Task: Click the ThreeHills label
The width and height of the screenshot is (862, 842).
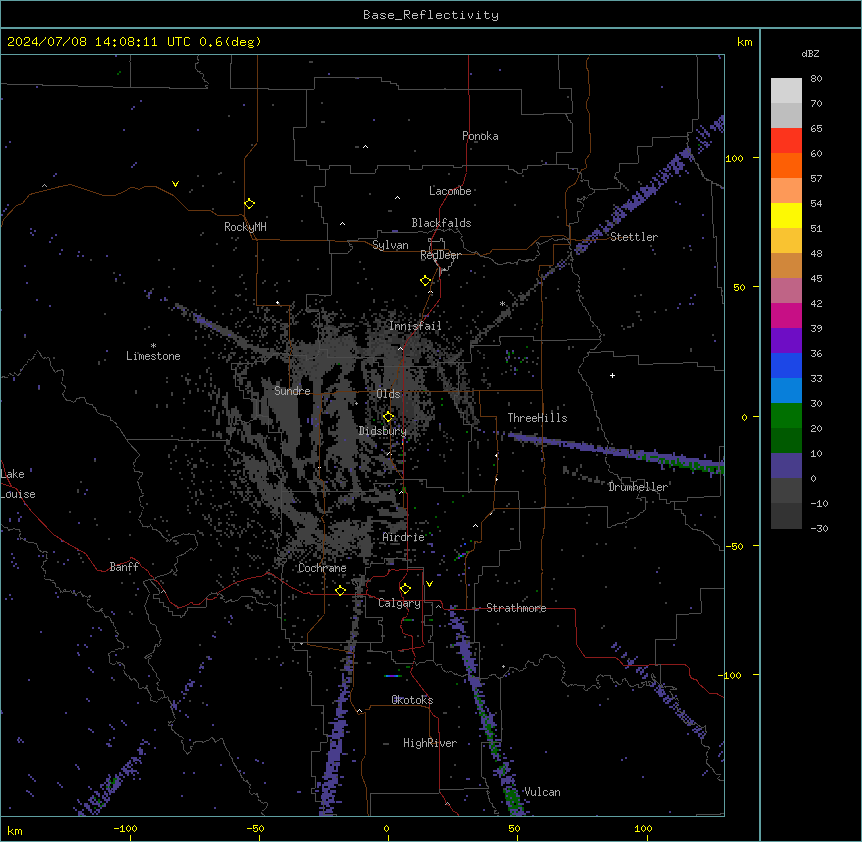Action: (537, 418)
